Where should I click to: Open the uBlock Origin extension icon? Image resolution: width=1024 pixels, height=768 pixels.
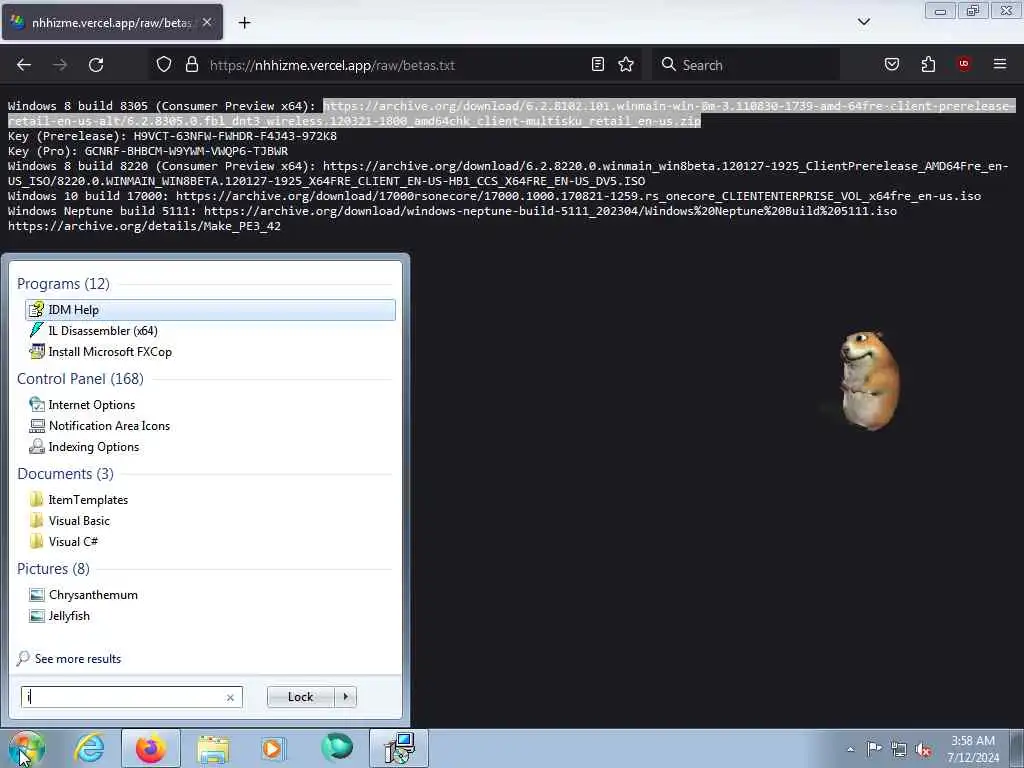(964, 64)
